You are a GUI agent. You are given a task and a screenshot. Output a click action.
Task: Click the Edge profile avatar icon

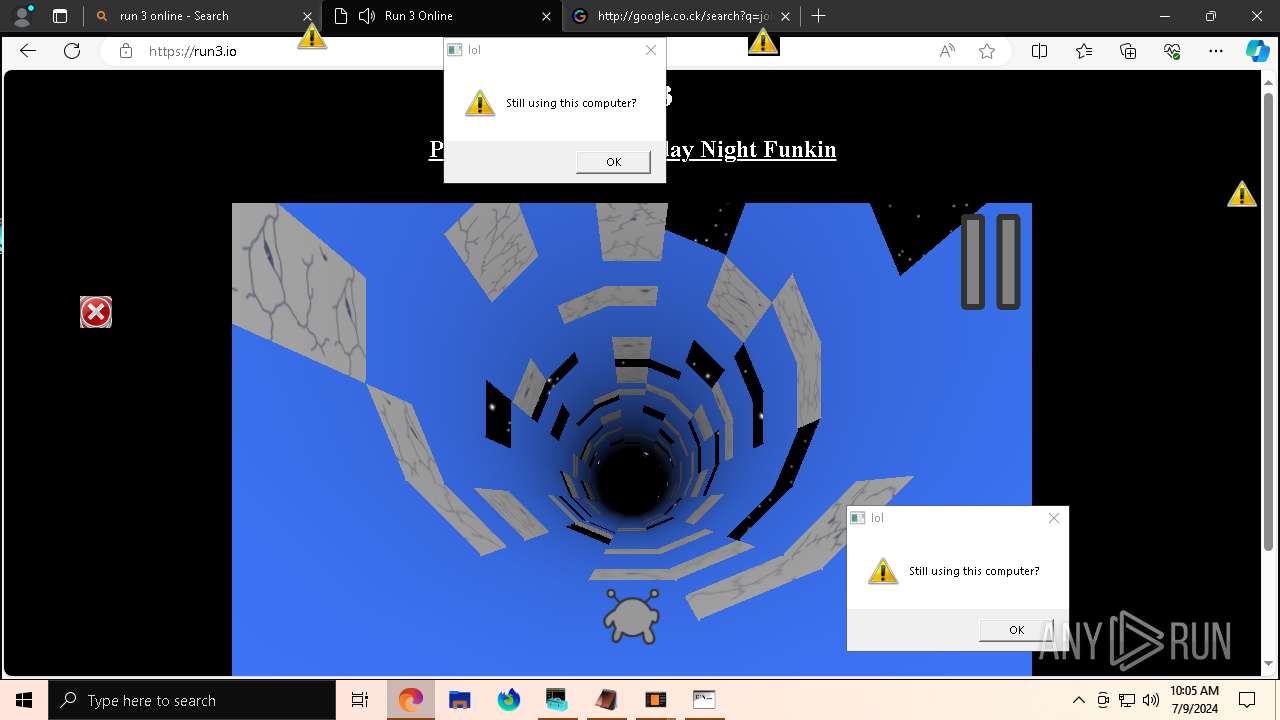coord(22,16)
